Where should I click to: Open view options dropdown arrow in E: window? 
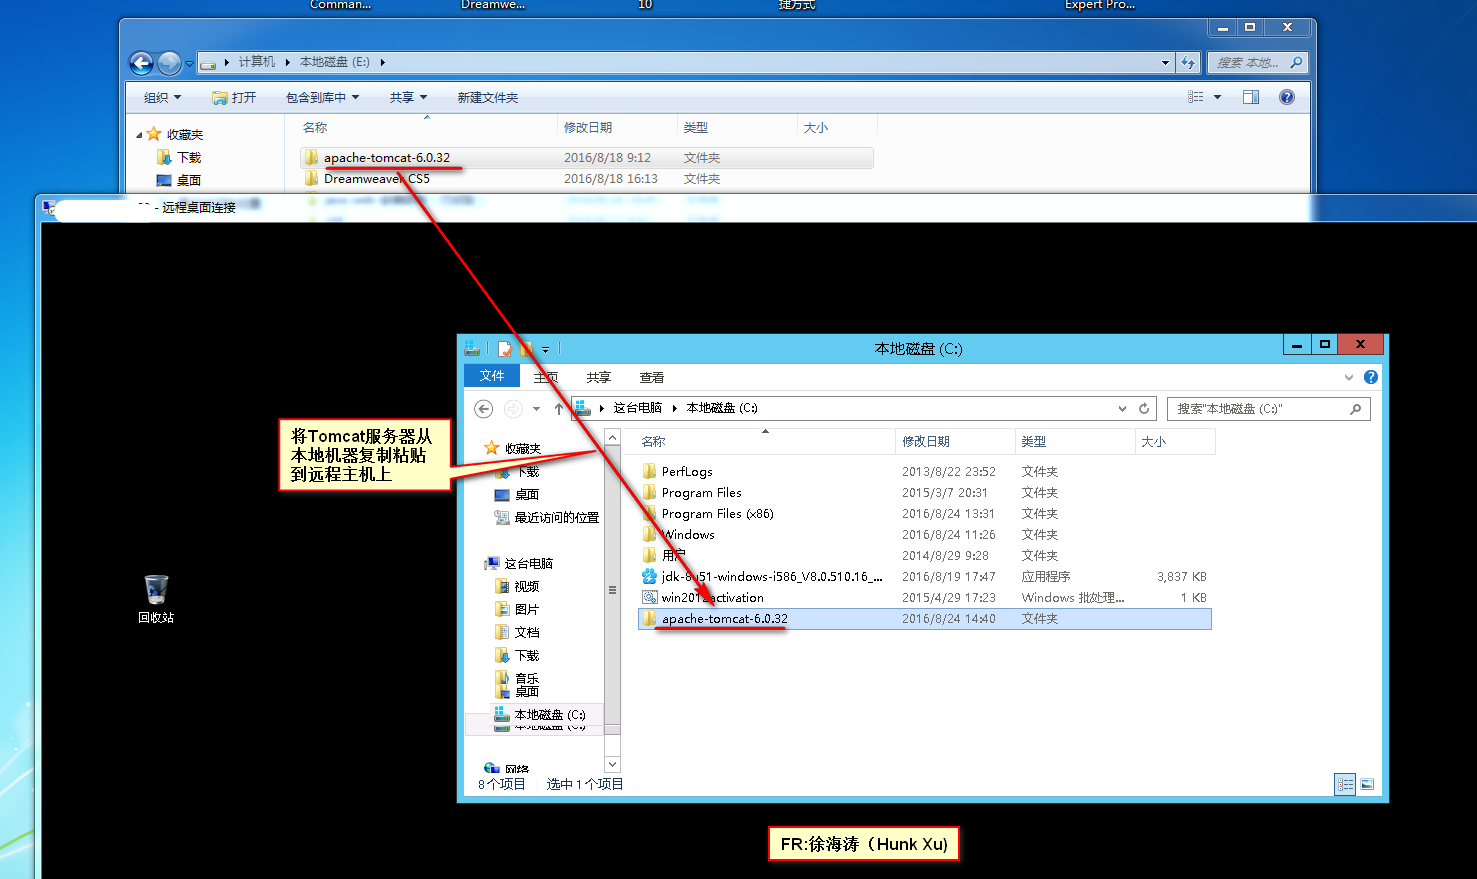click(1217, 97)
